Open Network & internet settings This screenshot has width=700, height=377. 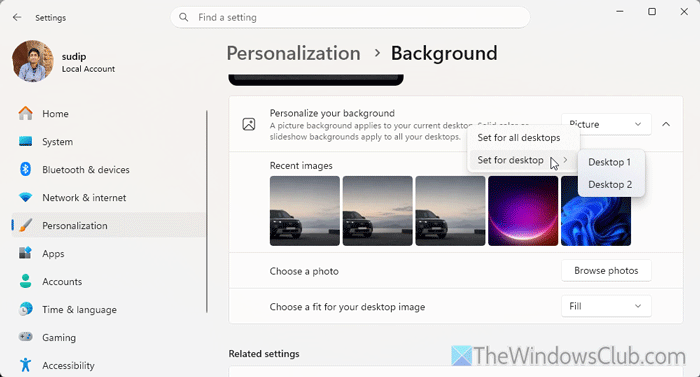click(x=108, y=197)
